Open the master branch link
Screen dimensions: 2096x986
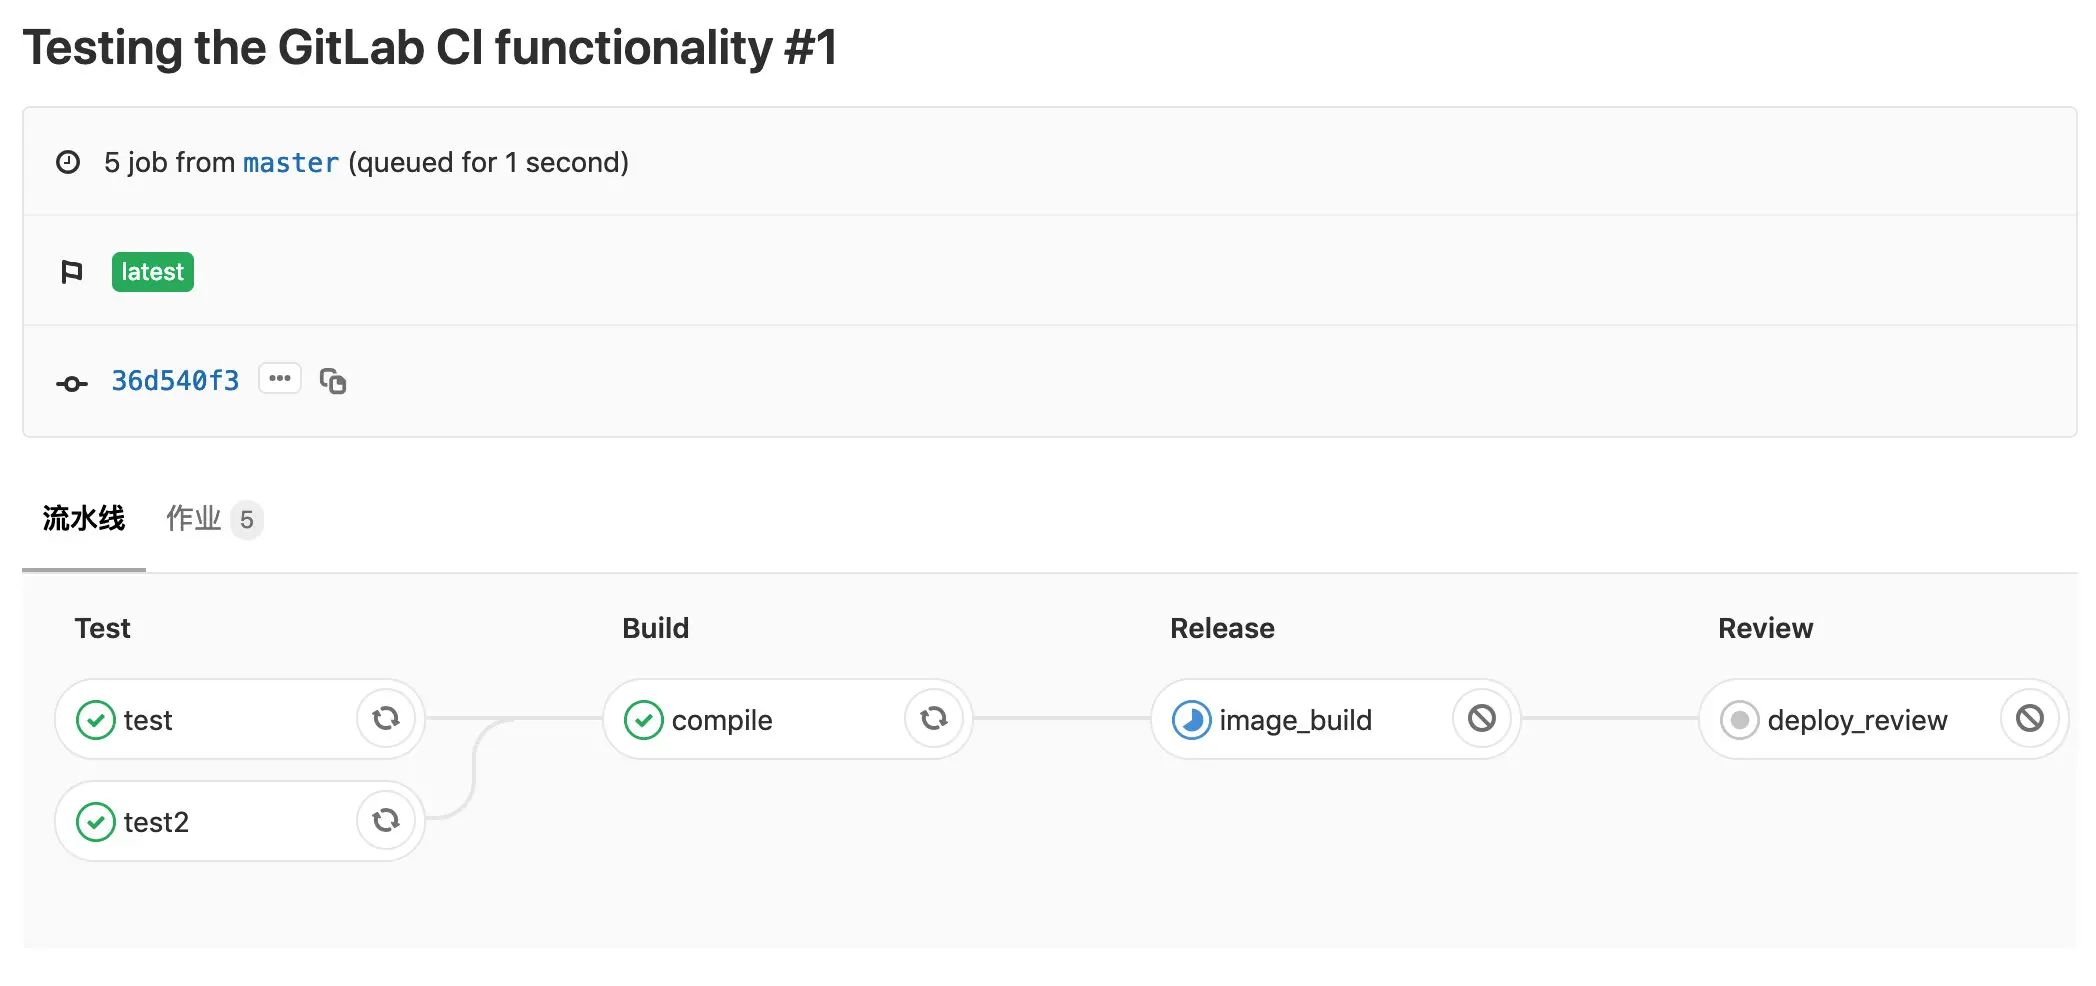coord(291,162)
